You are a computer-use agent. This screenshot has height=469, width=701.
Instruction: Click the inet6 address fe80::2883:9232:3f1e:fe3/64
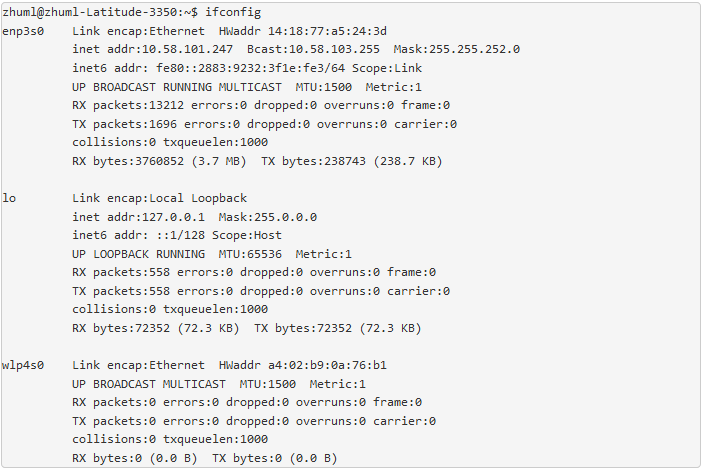250,68
